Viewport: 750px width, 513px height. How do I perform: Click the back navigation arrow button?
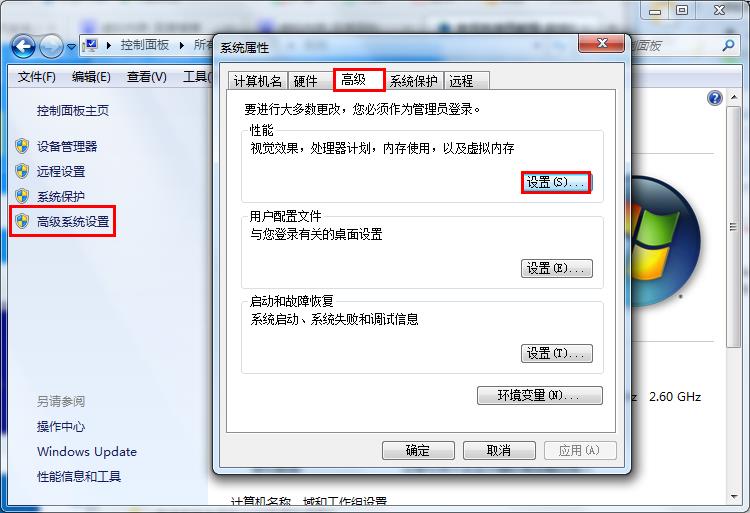click(23, 46)
